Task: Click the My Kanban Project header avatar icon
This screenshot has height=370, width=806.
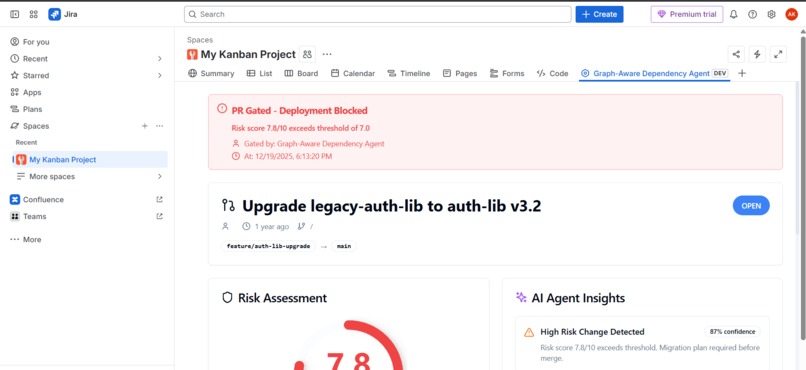Action: (x=192, y=54)
